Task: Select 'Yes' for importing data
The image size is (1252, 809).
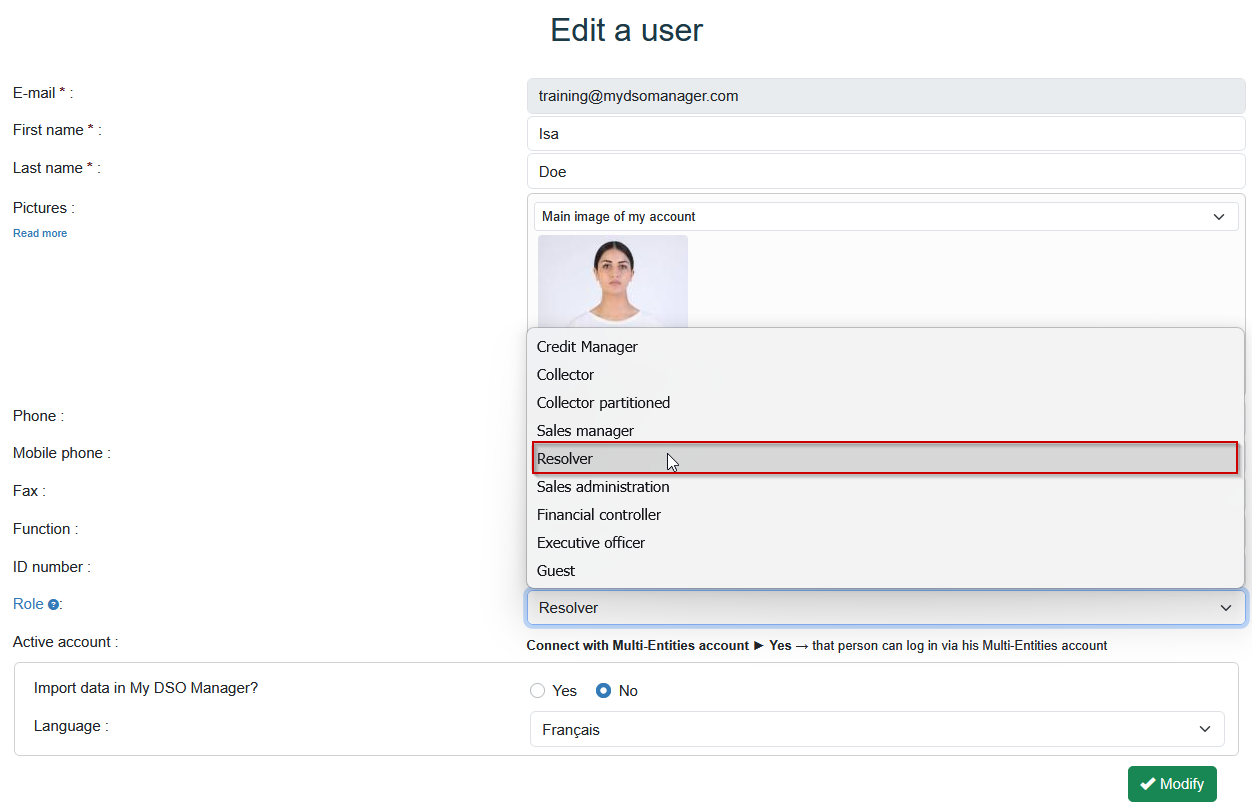Action: click(537, 690)
